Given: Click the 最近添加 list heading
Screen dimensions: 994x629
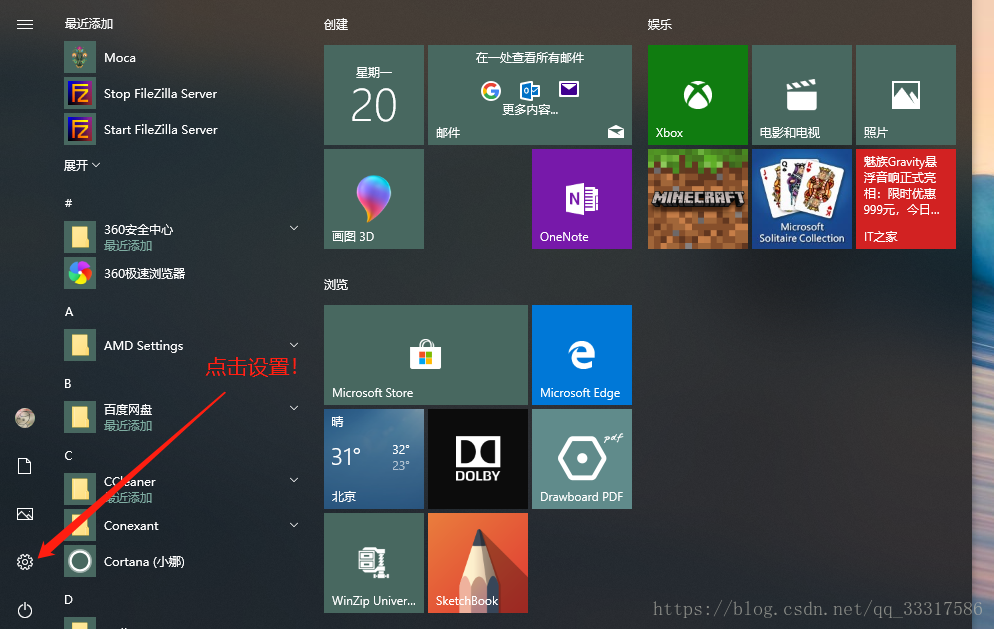Looking at the screenshot, I should click(x=89, y=23).
